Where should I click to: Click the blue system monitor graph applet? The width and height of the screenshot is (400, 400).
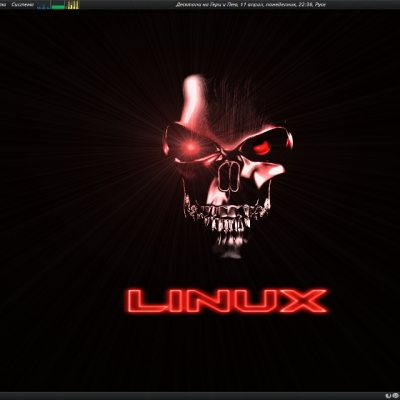click(x=43, y=5)
